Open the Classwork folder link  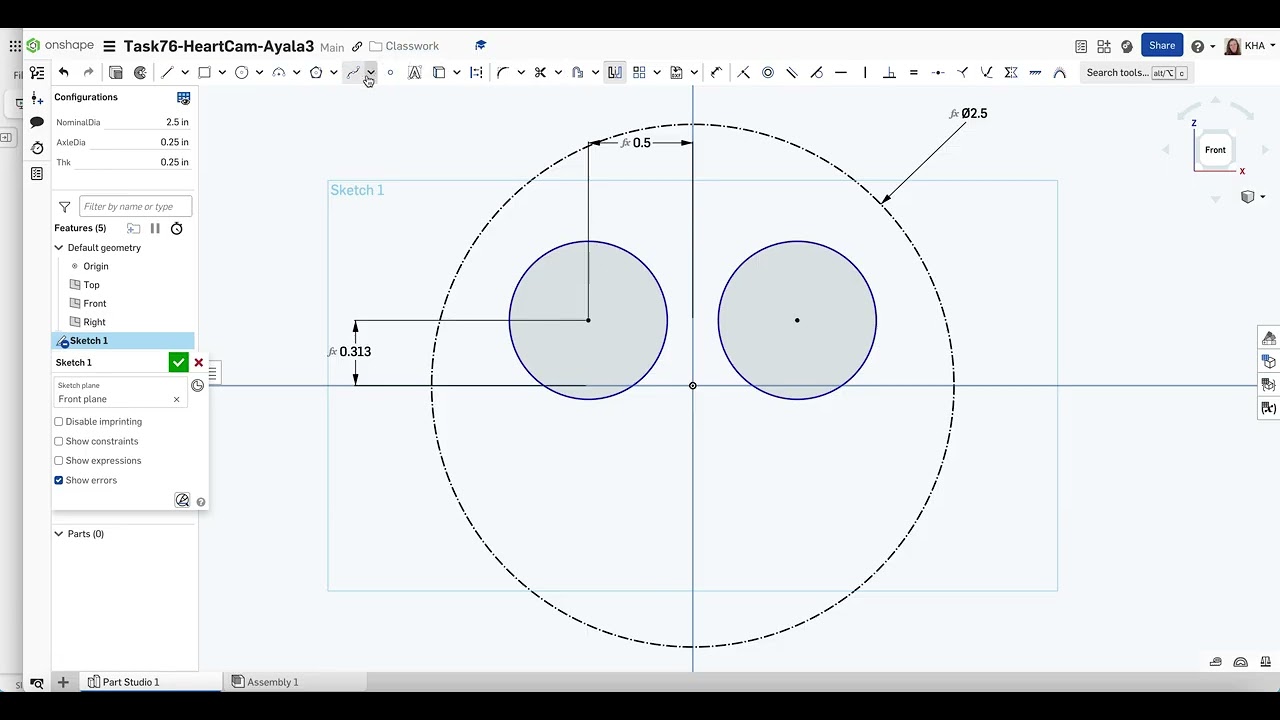(x=404, y=46)
